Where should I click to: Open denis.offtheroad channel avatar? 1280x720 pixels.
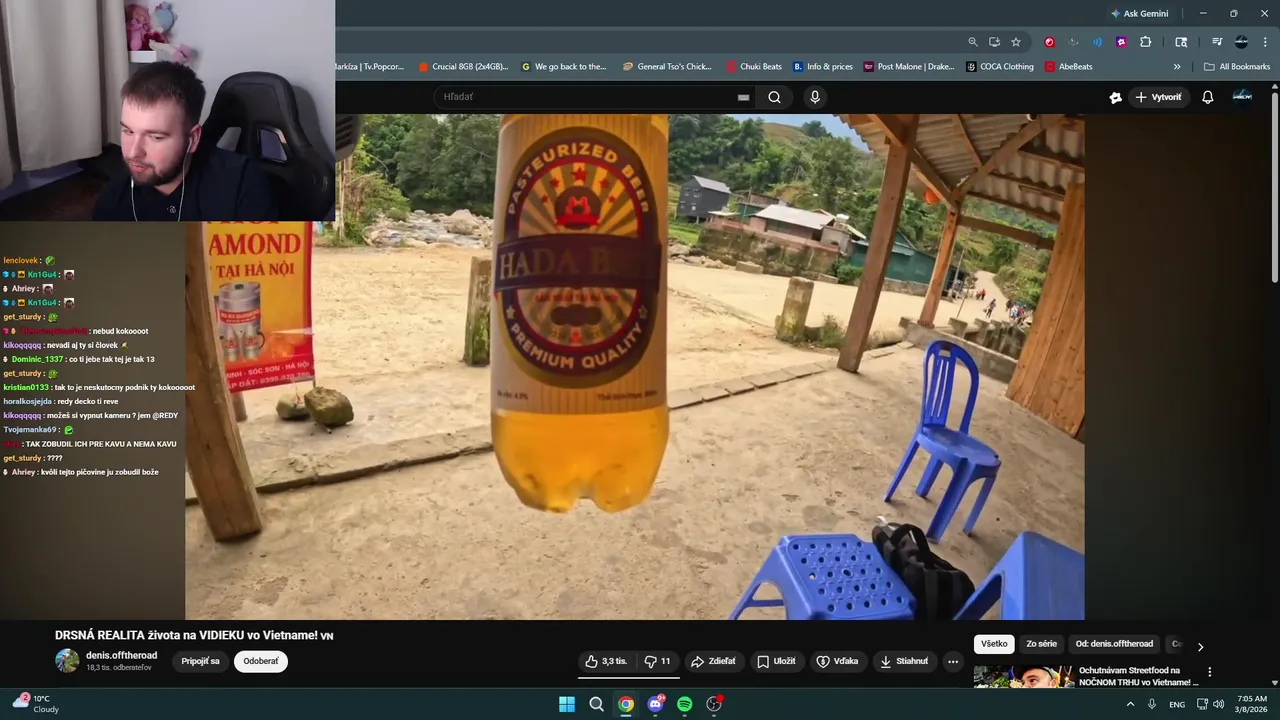[x=67, y=660]
